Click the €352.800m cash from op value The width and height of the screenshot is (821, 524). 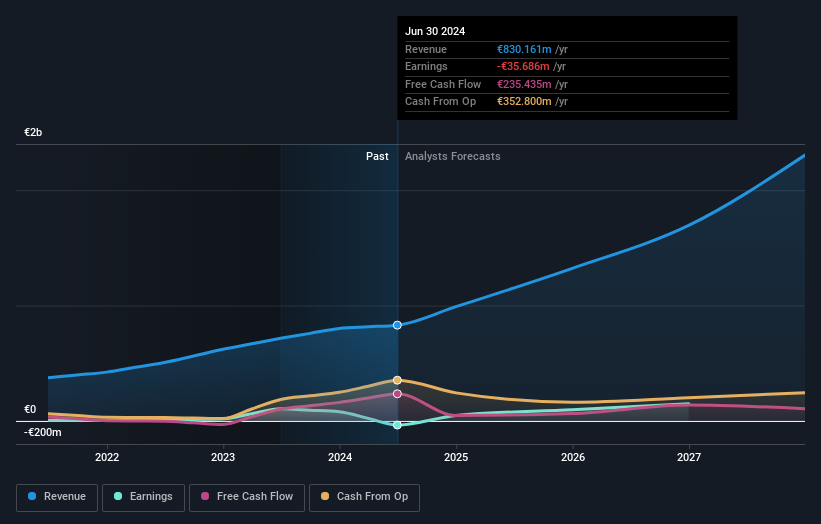(524, 102)
